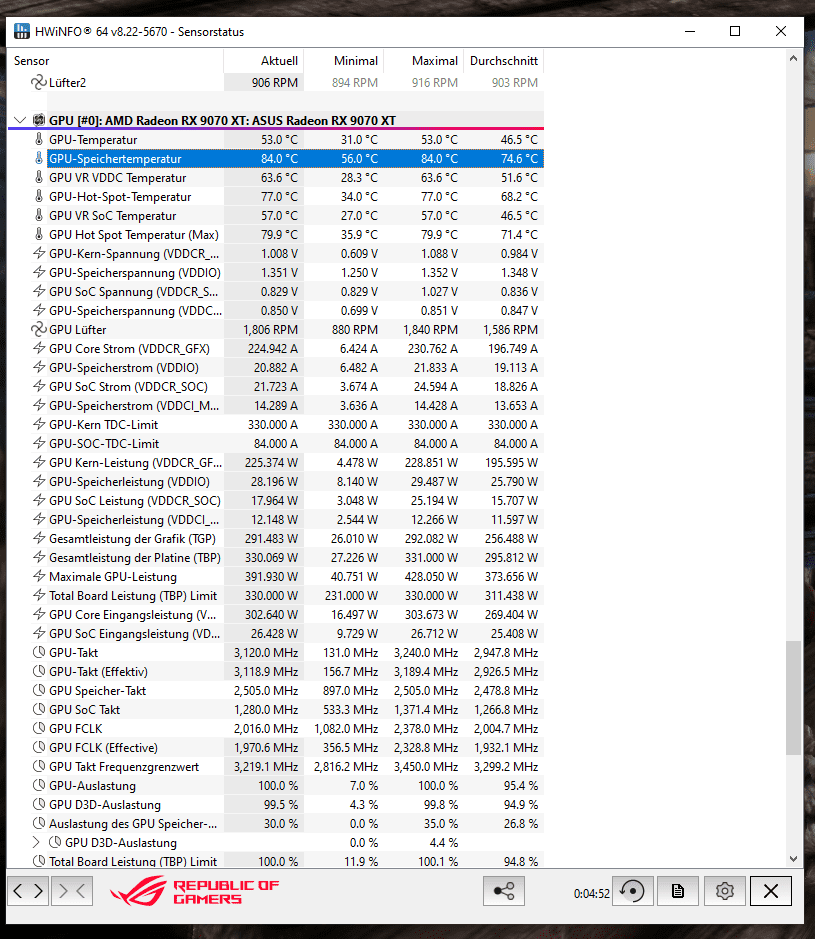Open the logging document button
815x939 pixels.
coord(678,891)
